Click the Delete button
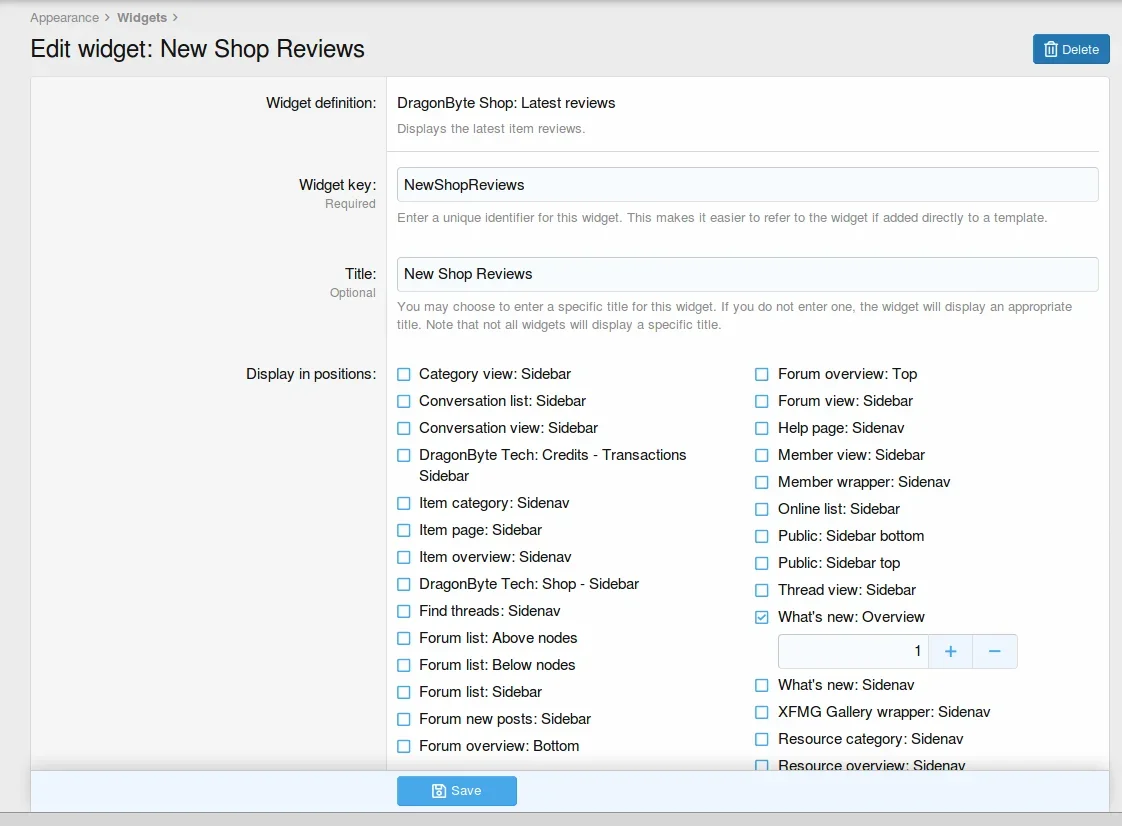1122x826 pixels. 1070,49
